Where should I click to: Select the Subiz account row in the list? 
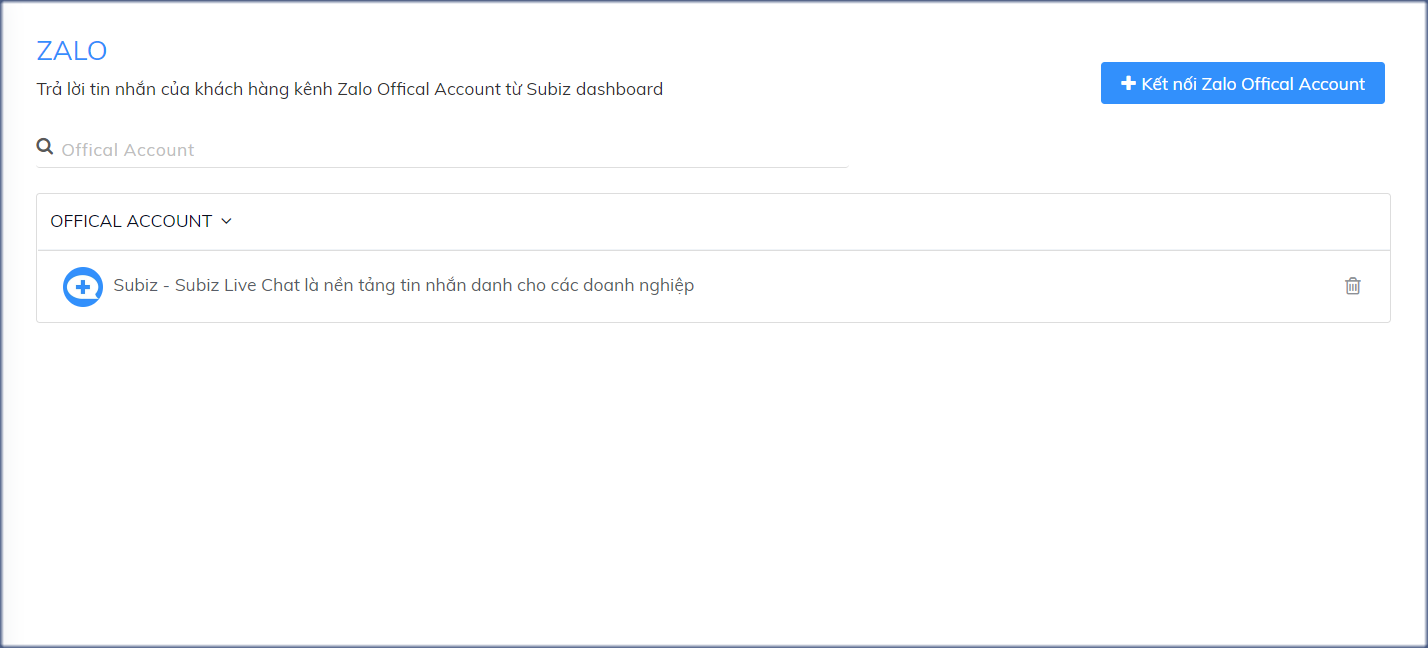500,286
